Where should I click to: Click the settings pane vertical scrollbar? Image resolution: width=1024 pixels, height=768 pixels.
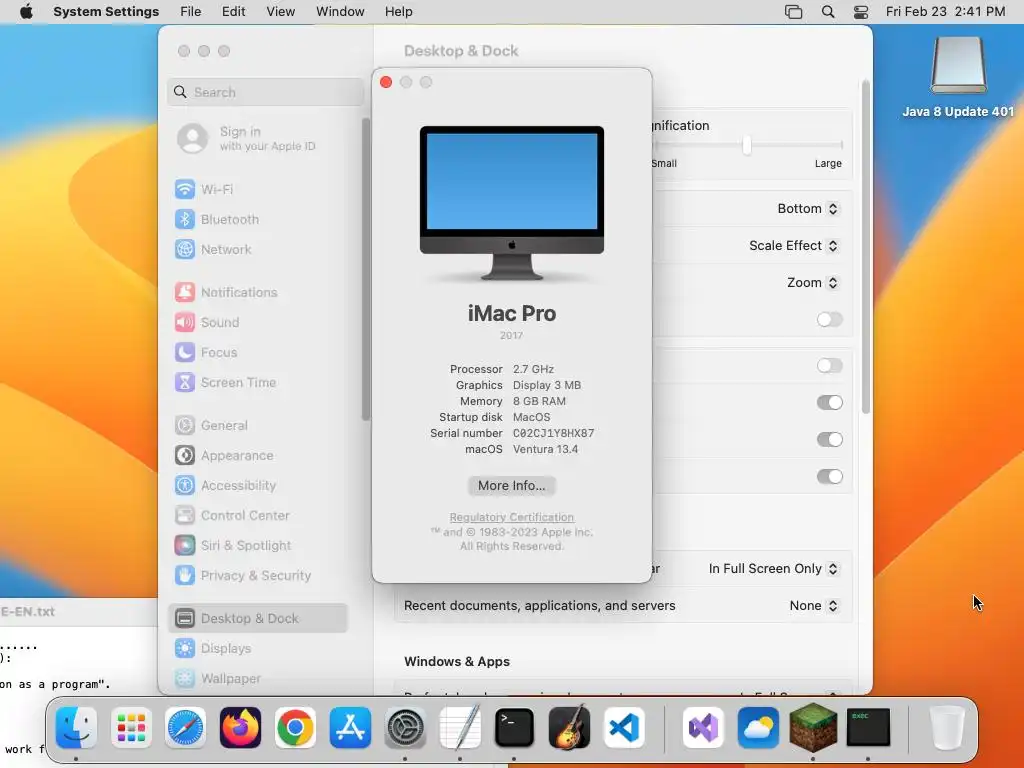(x=866, y=247)
